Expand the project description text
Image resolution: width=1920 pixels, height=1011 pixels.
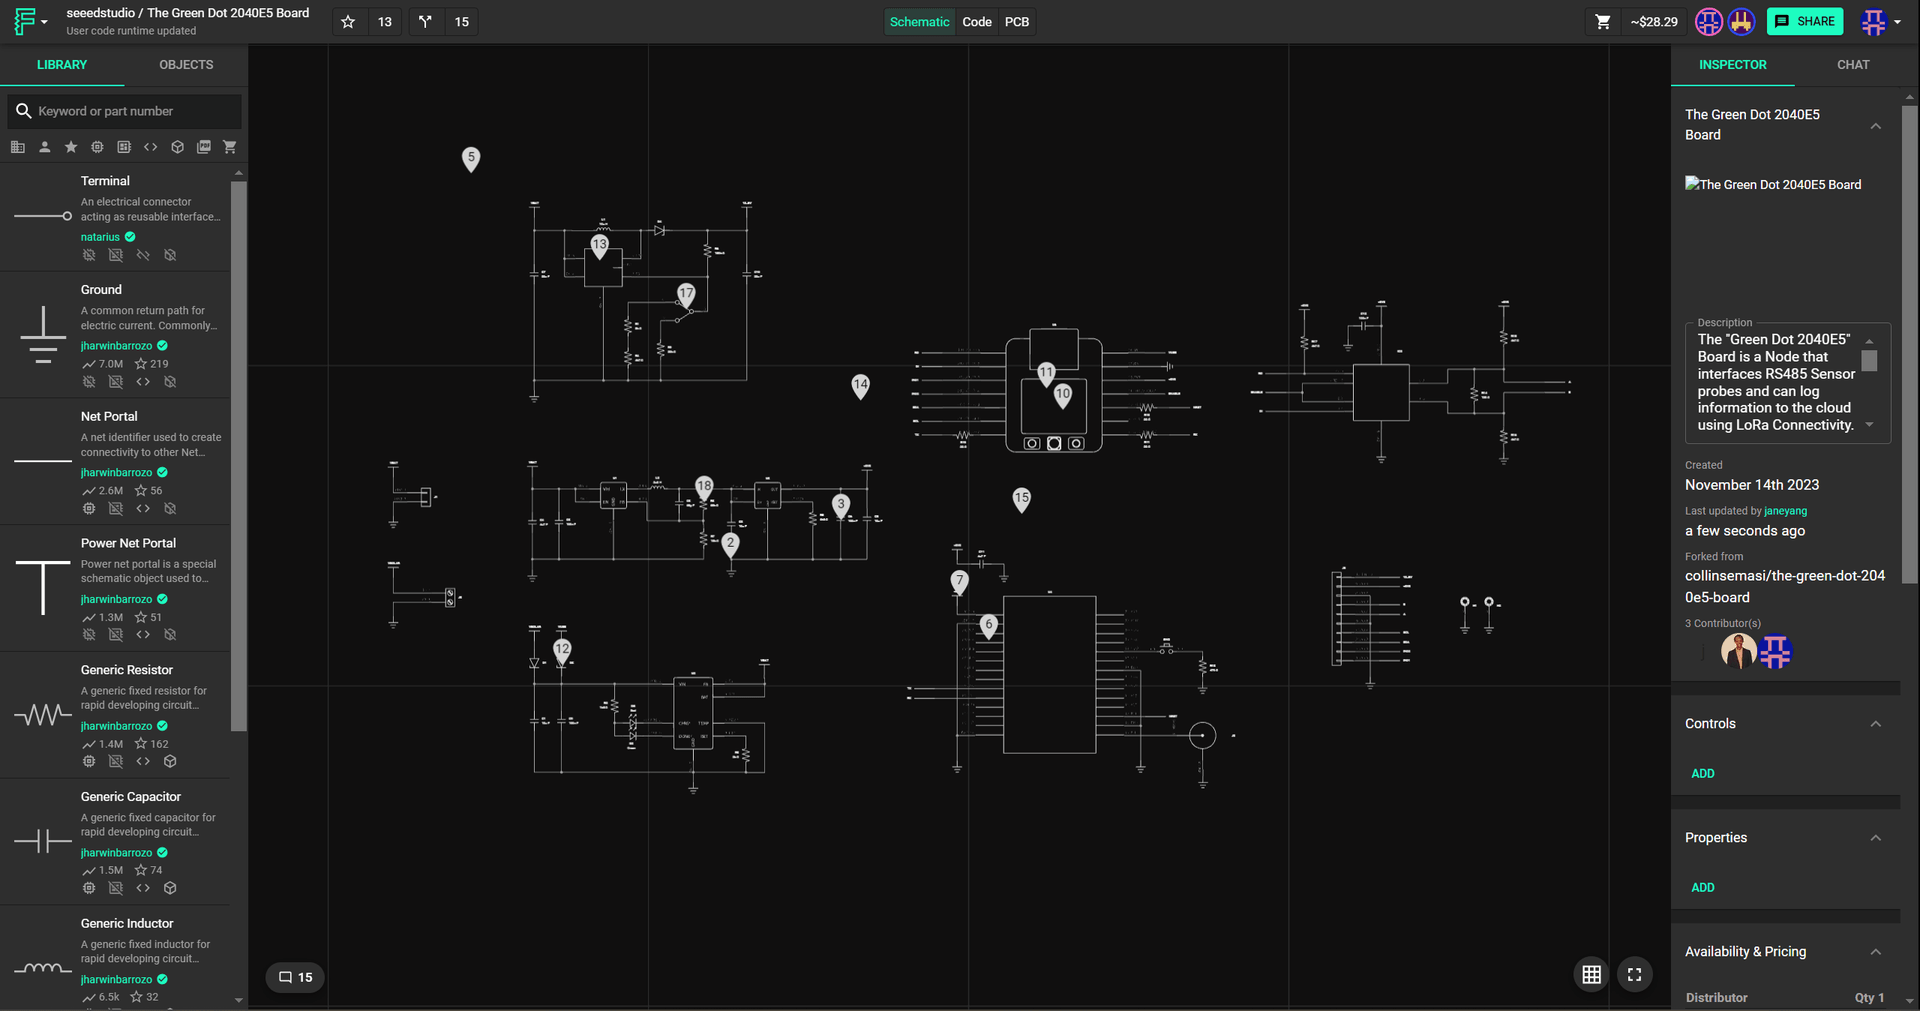coord(1871,424)
